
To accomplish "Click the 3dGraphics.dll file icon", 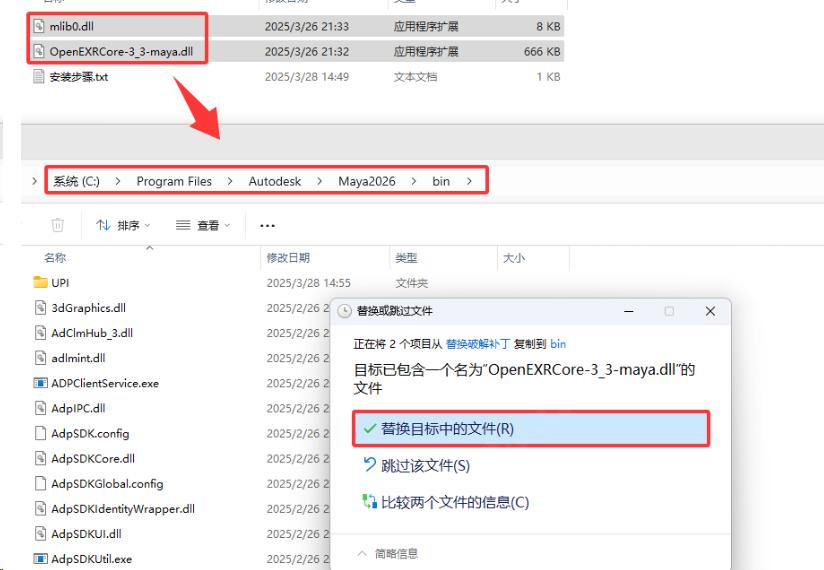I will [x=40, y=307].
